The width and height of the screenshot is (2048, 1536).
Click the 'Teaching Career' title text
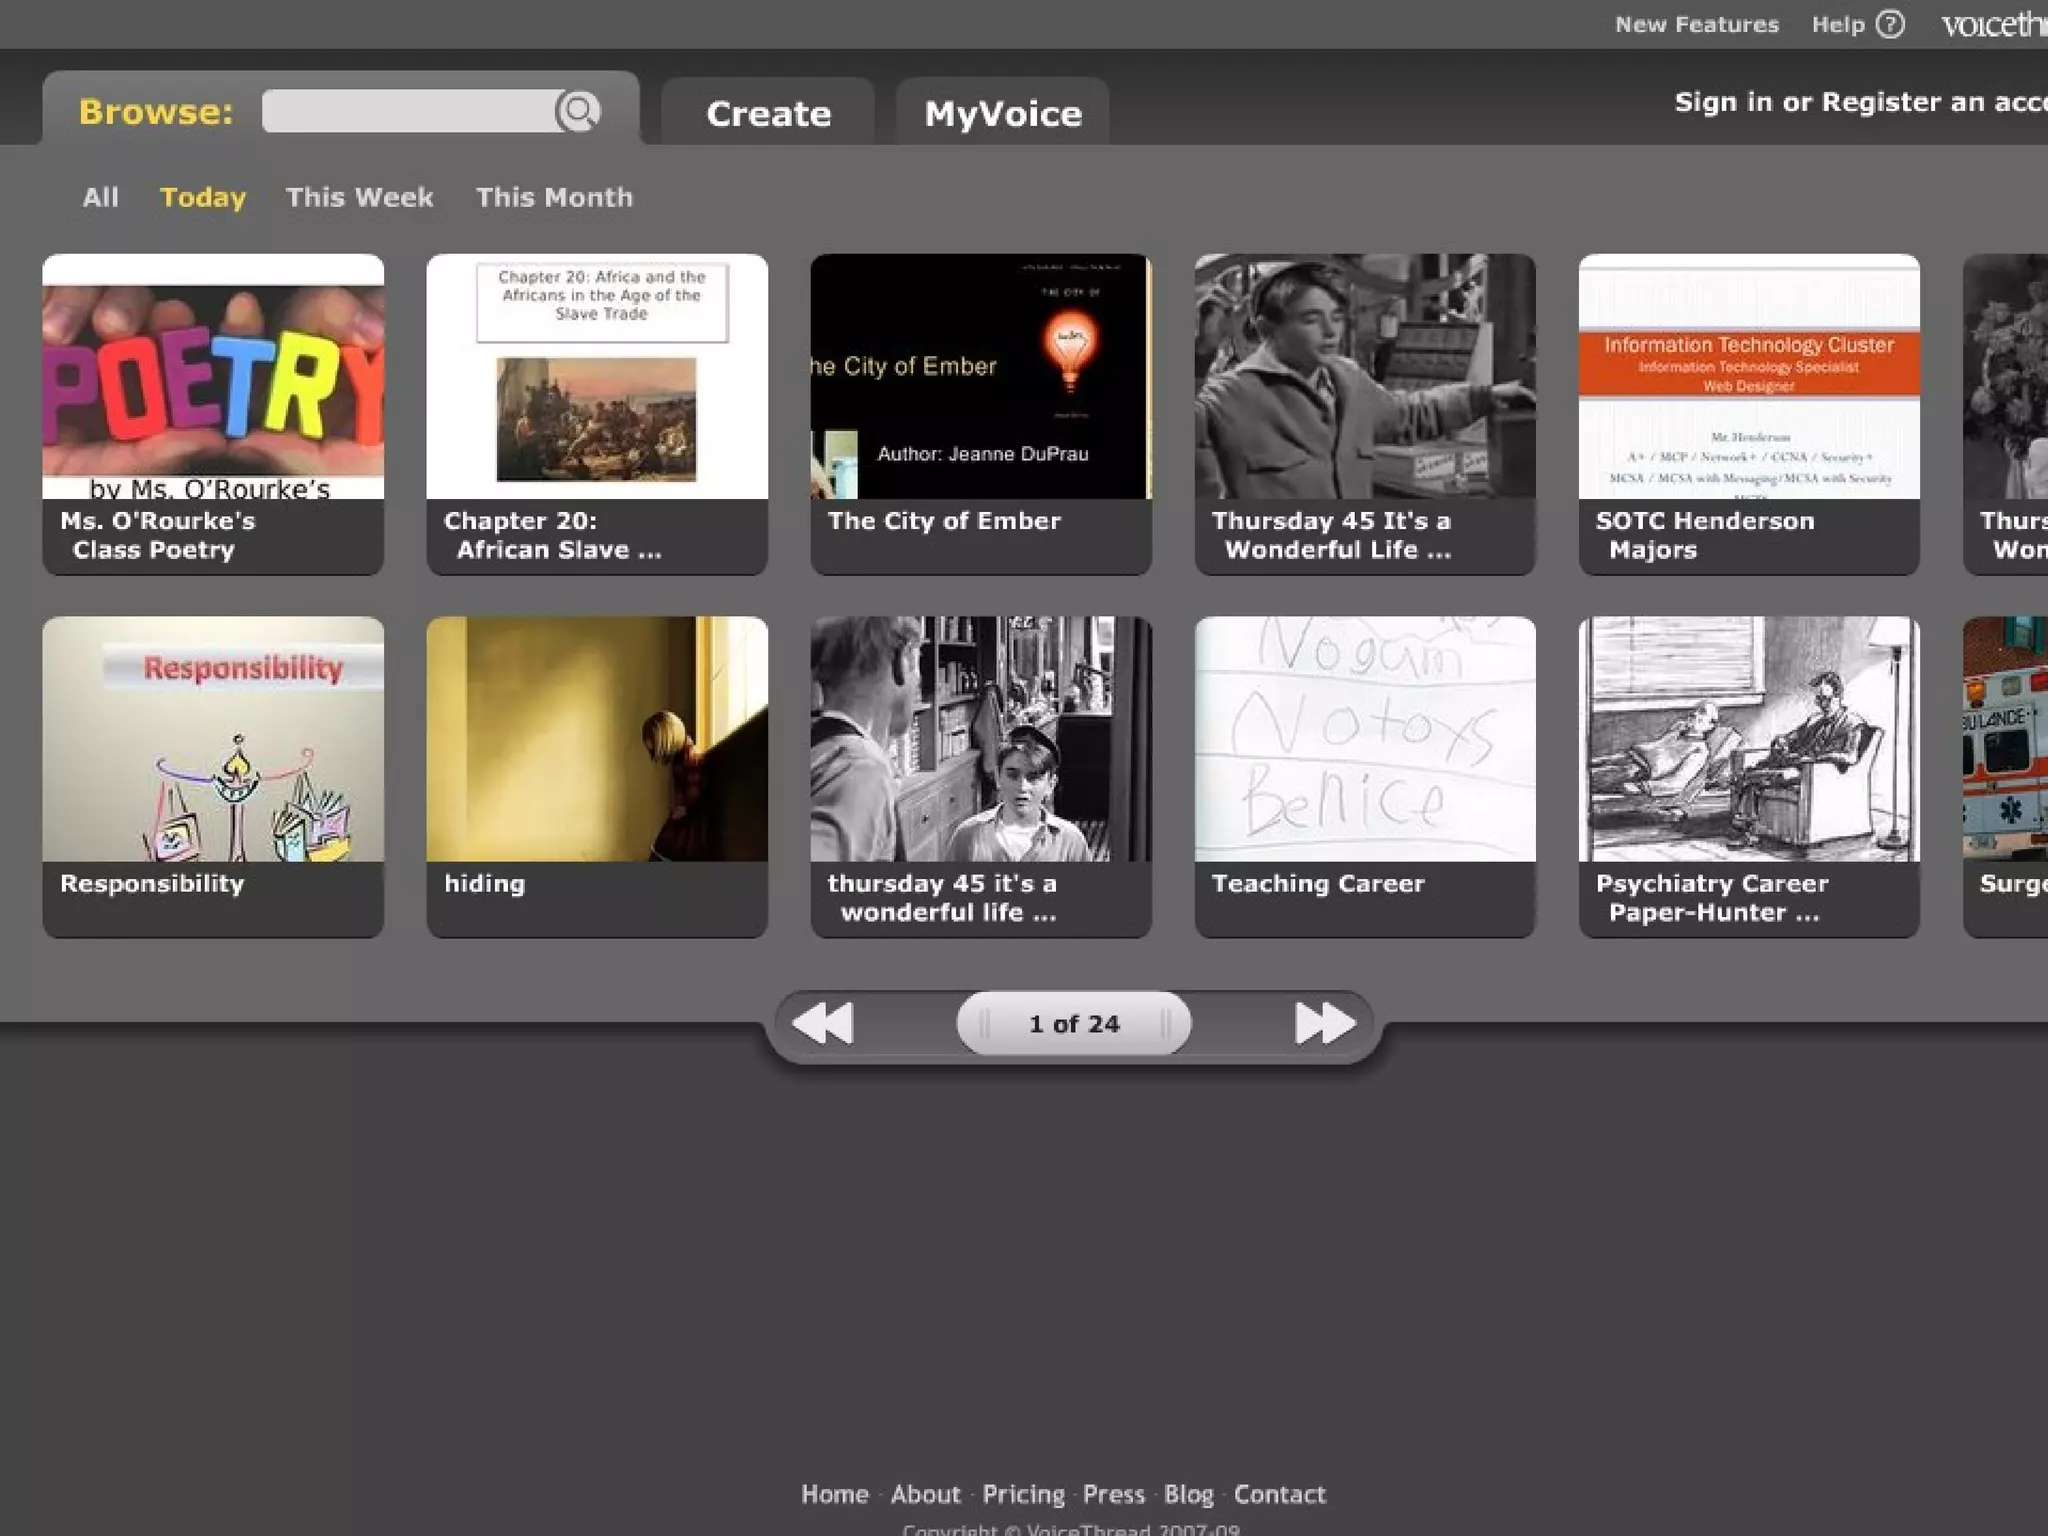1318,883
